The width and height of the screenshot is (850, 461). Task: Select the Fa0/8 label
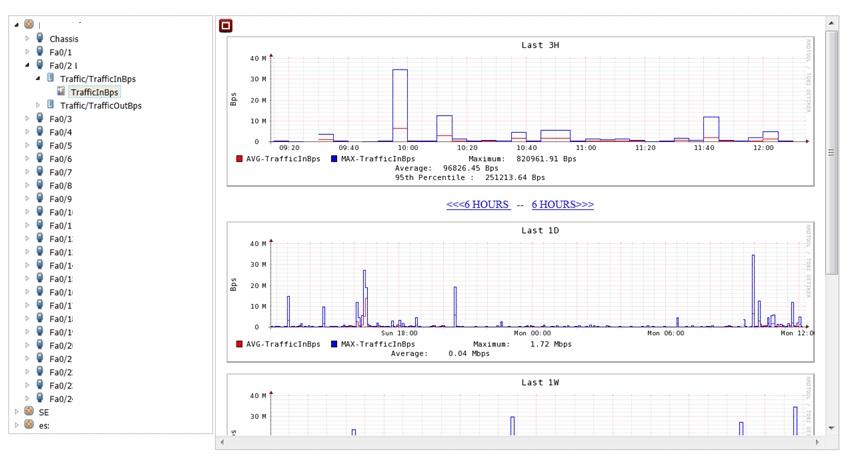point(60,185)
